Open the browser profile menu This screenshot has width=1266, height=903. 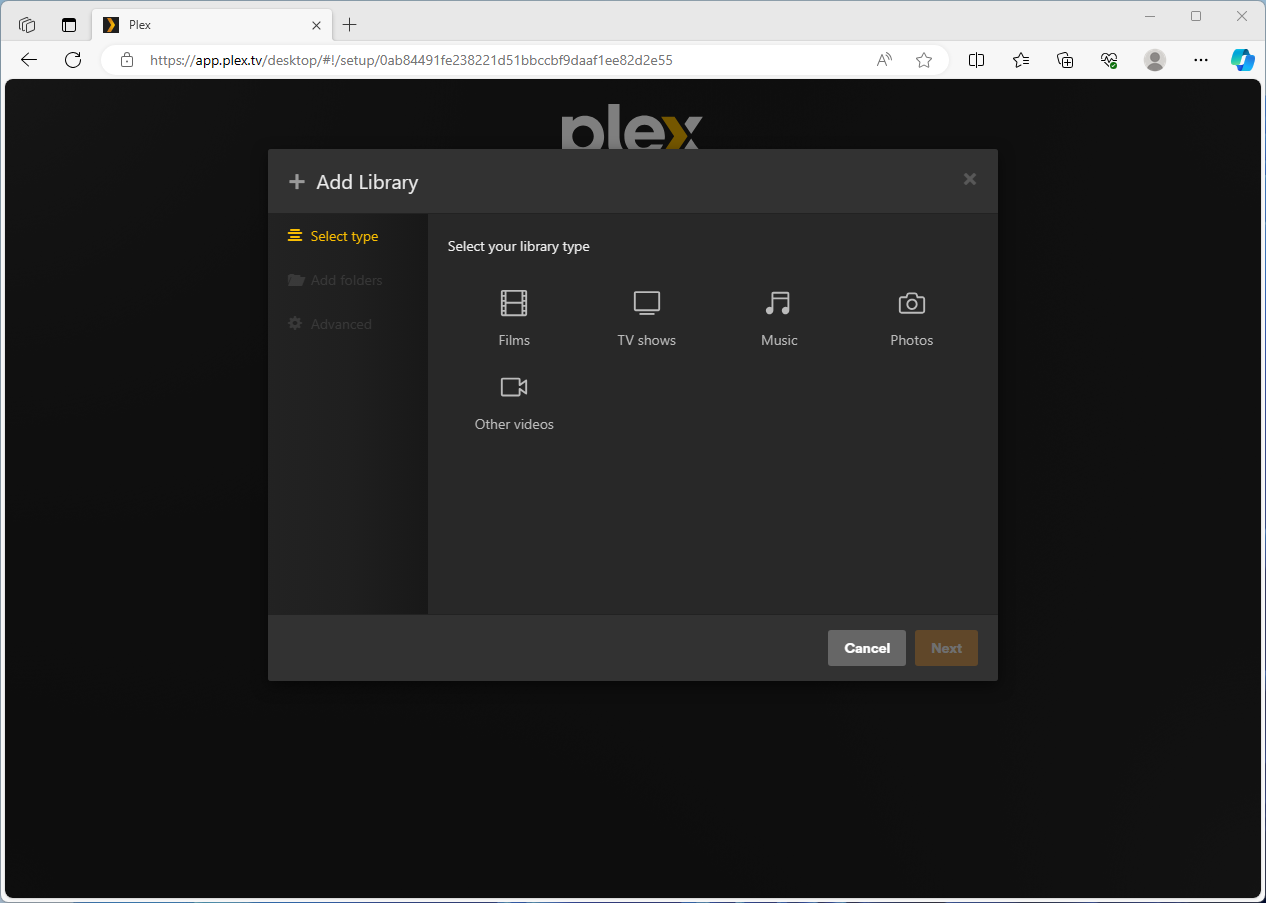pos(1155,60)
